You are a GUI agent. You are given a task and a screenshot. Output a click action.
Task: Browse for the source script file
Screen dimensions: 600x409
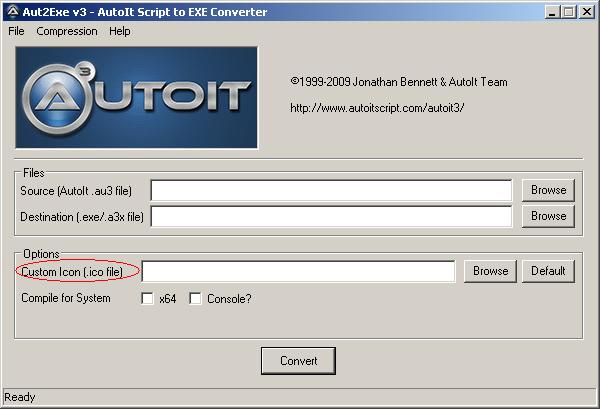pyautogui.click(x=548, y=190)
